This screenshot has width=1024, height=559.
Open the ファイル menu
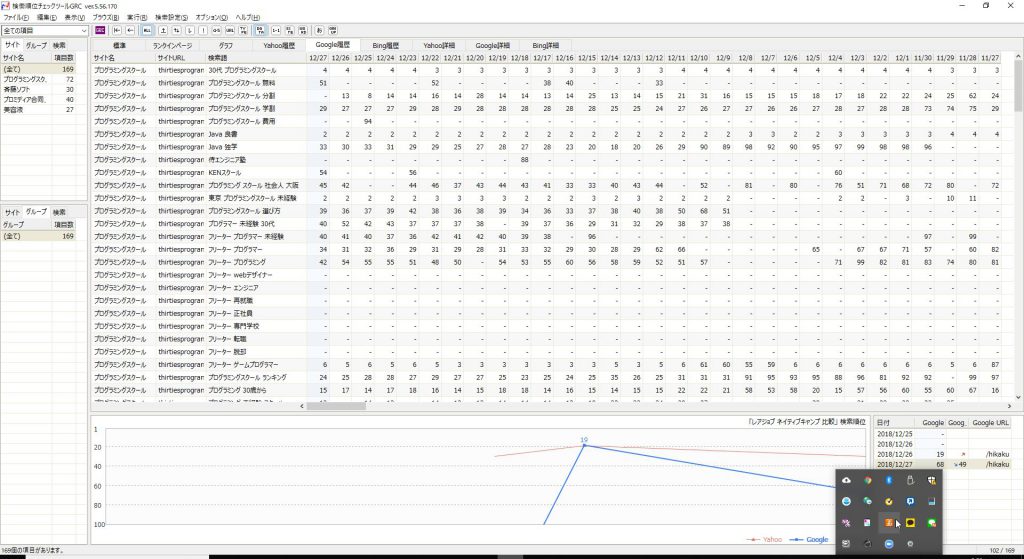tap(16, 18)
